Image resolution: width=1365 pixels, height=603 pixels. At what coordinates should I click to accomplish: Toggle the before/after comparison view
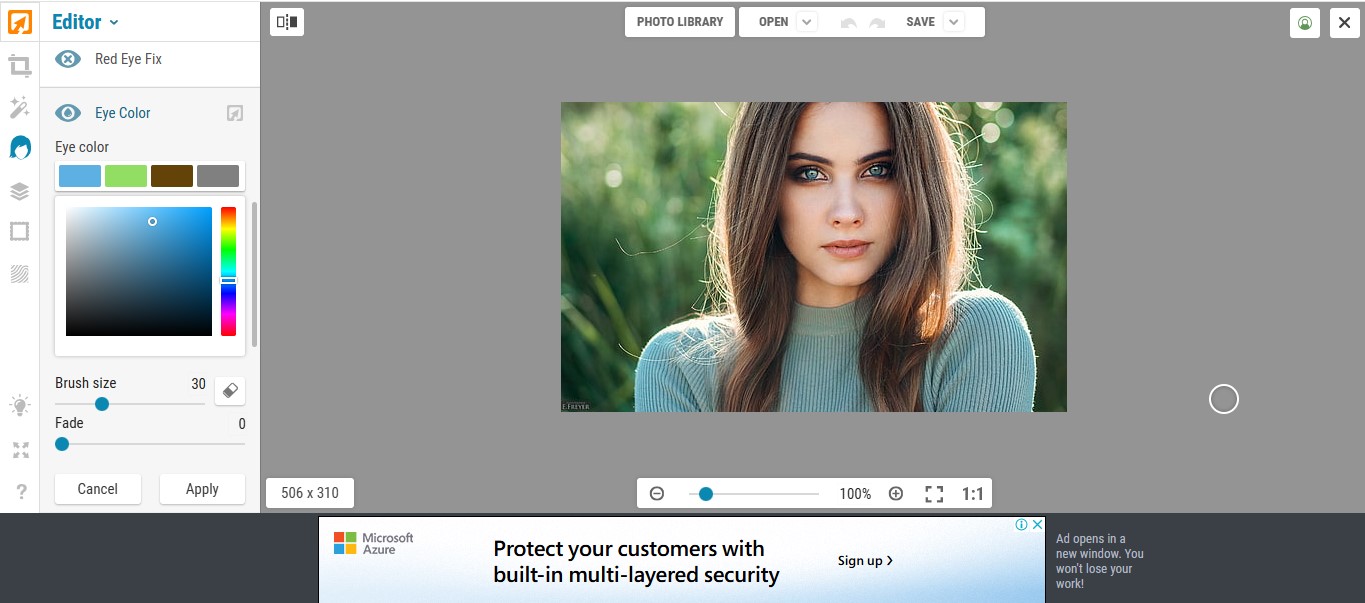pos(286,21)
